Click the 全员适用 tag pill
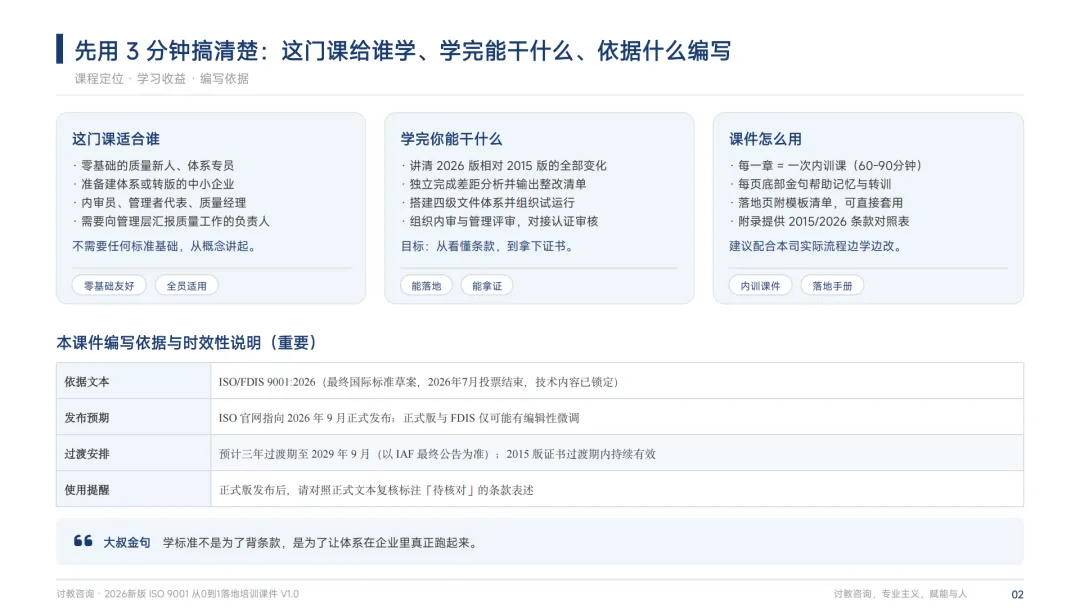Image resolution: width=1080 pixels, height=608 pixels. tap(187, 286)
